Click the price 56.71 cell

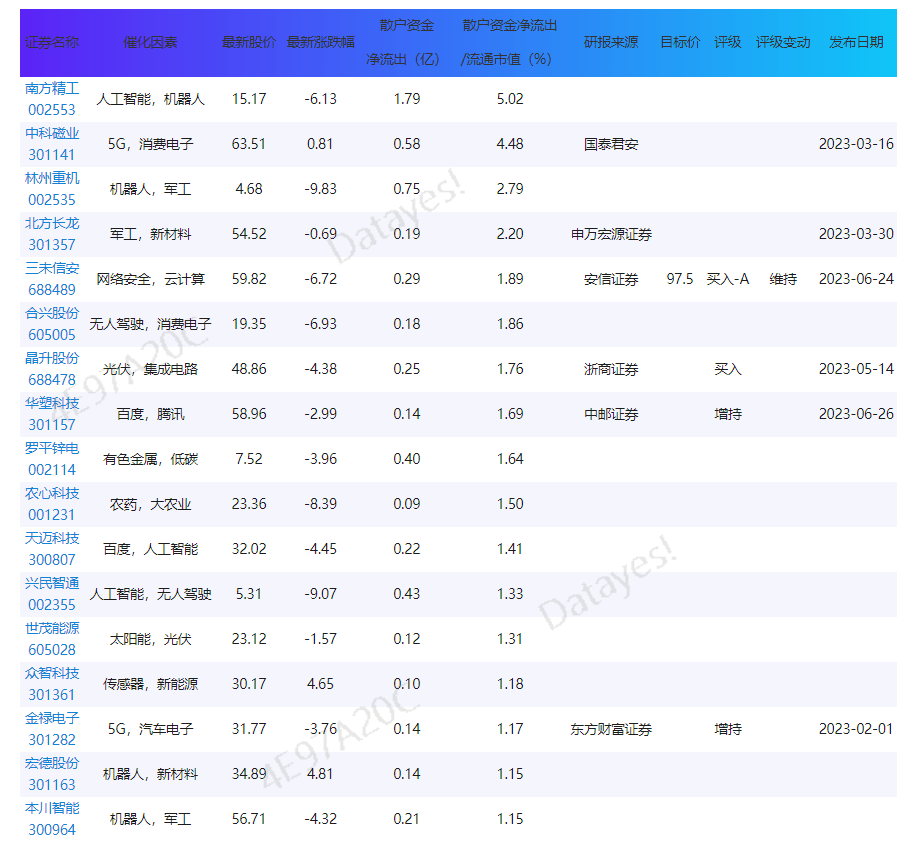click(x=249, y=819)
